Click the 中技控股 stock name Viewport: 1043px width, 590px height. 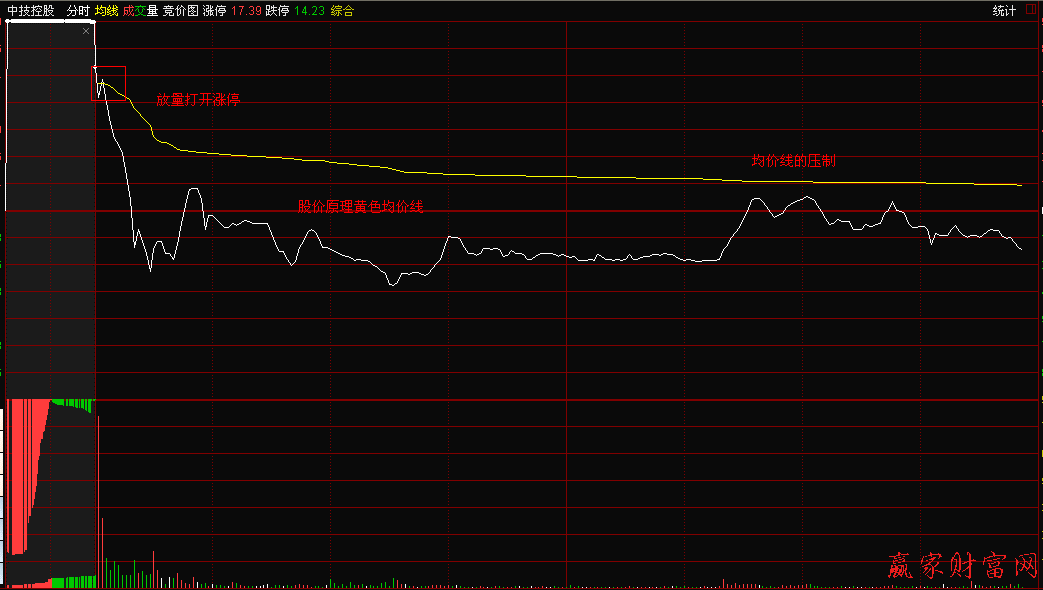30,11
